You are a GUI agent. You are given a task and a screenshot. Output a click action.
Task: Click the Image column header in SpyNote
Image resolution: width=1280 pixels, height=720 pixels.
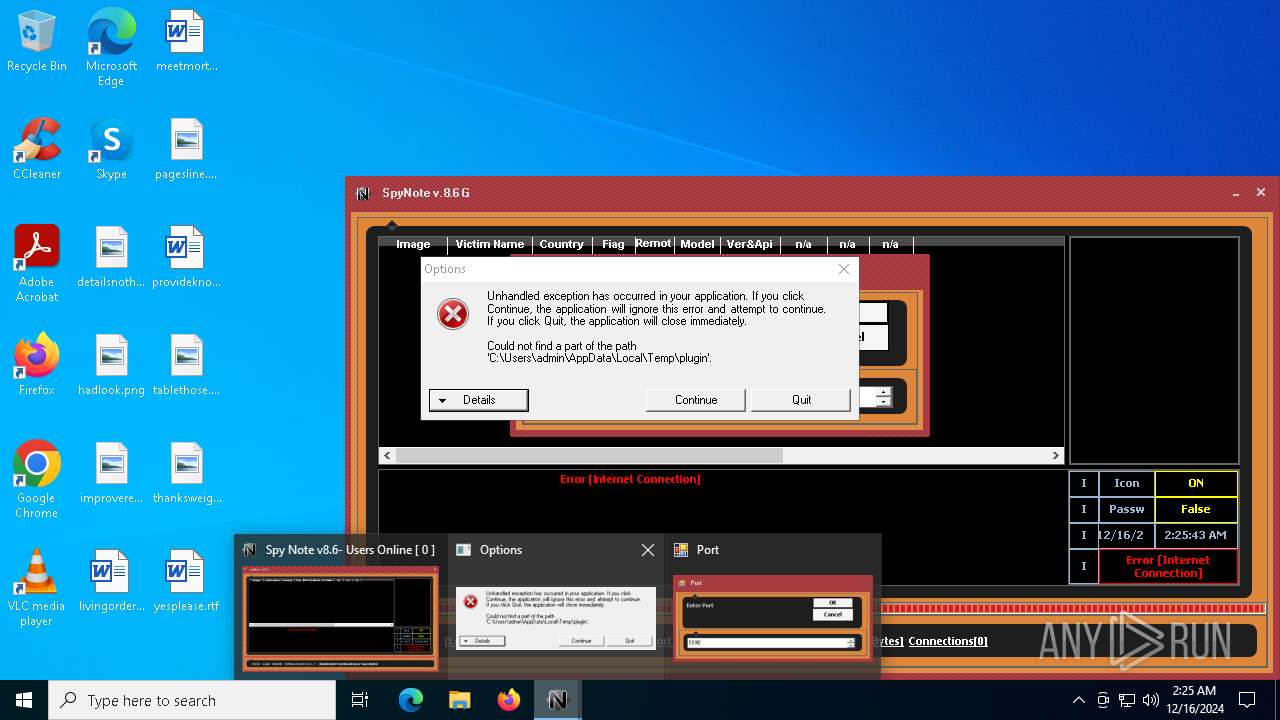click(x=413, y=244)
